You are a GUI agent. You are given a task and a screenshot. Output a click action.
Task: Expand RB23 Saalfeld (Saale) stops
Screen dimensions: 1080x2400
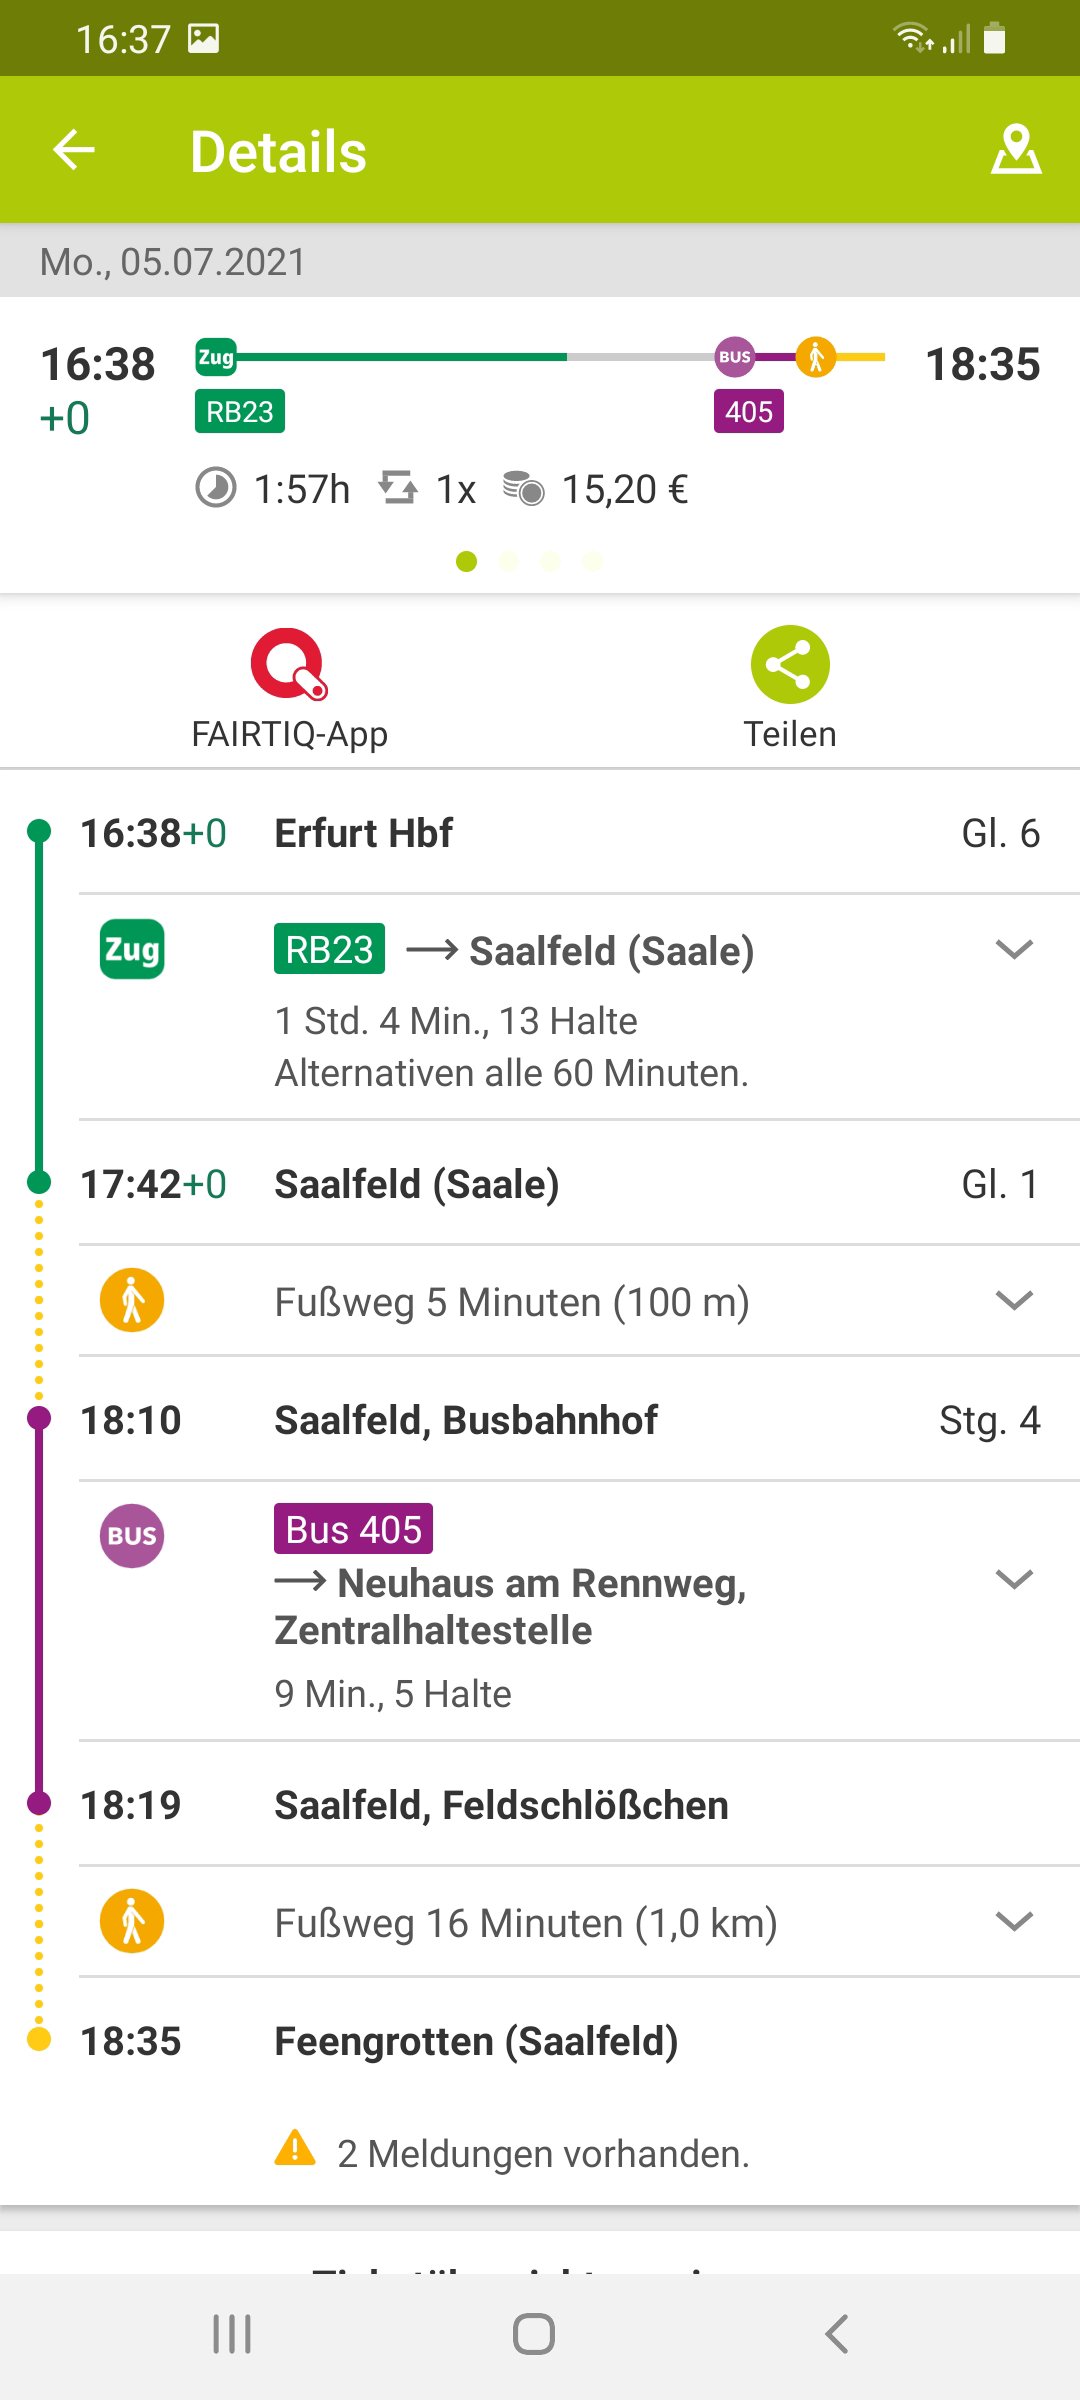tap(1014, 950)
